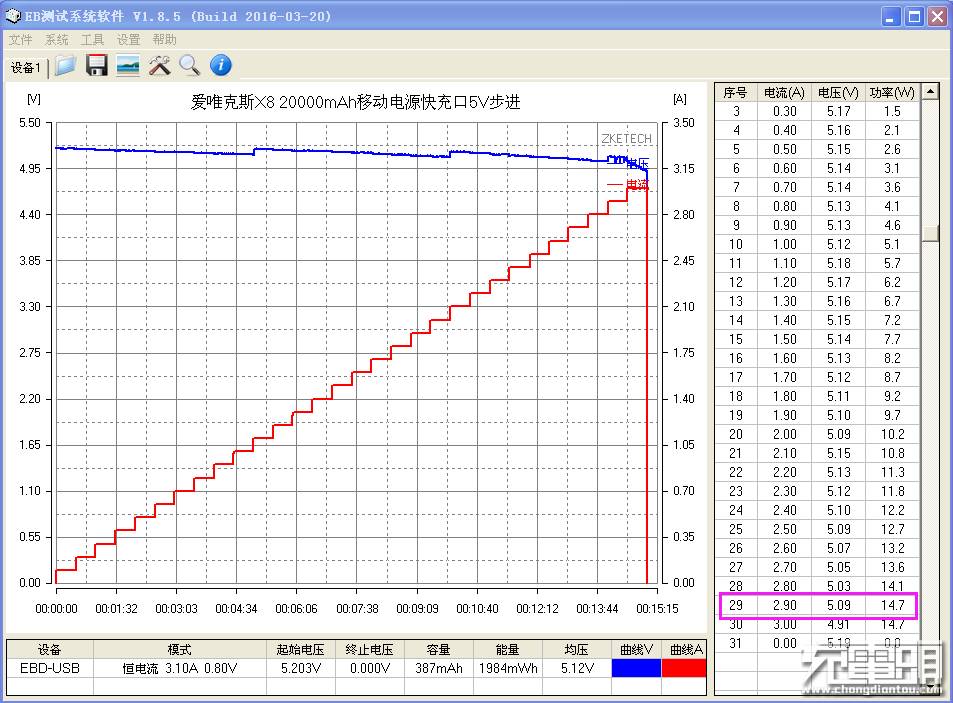Screen dimensions: 953x703
Task: Click the 5.50 voltage axis label
Action: 29,123
